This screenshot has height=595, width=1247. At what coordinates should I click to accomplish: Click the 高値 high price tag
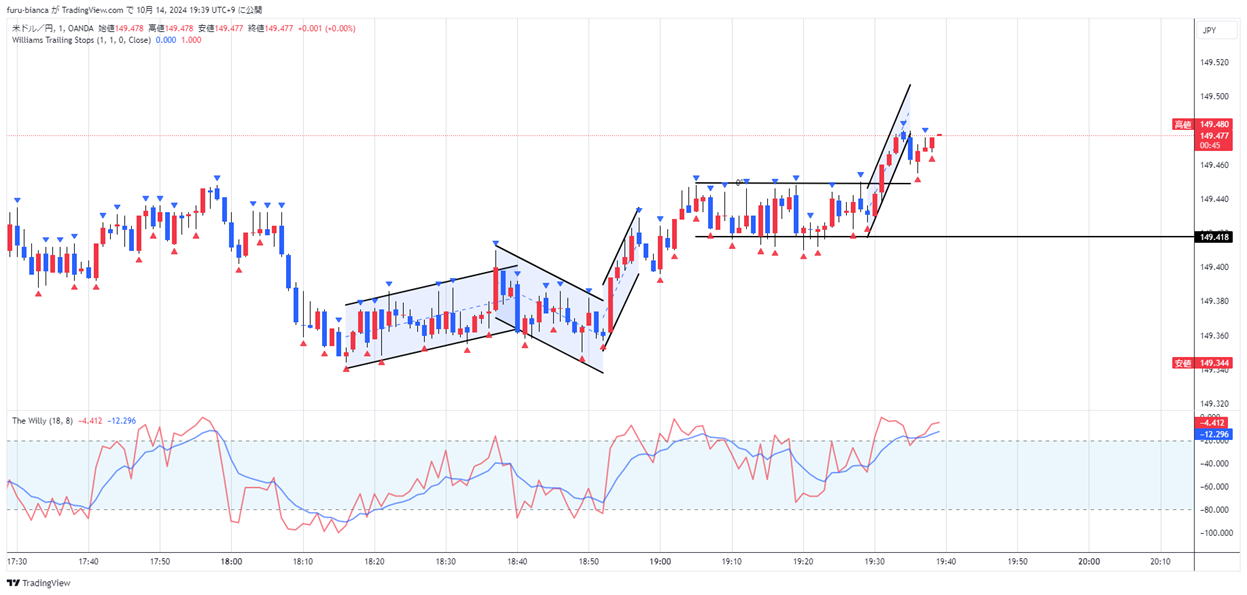tap(1182, 125)
